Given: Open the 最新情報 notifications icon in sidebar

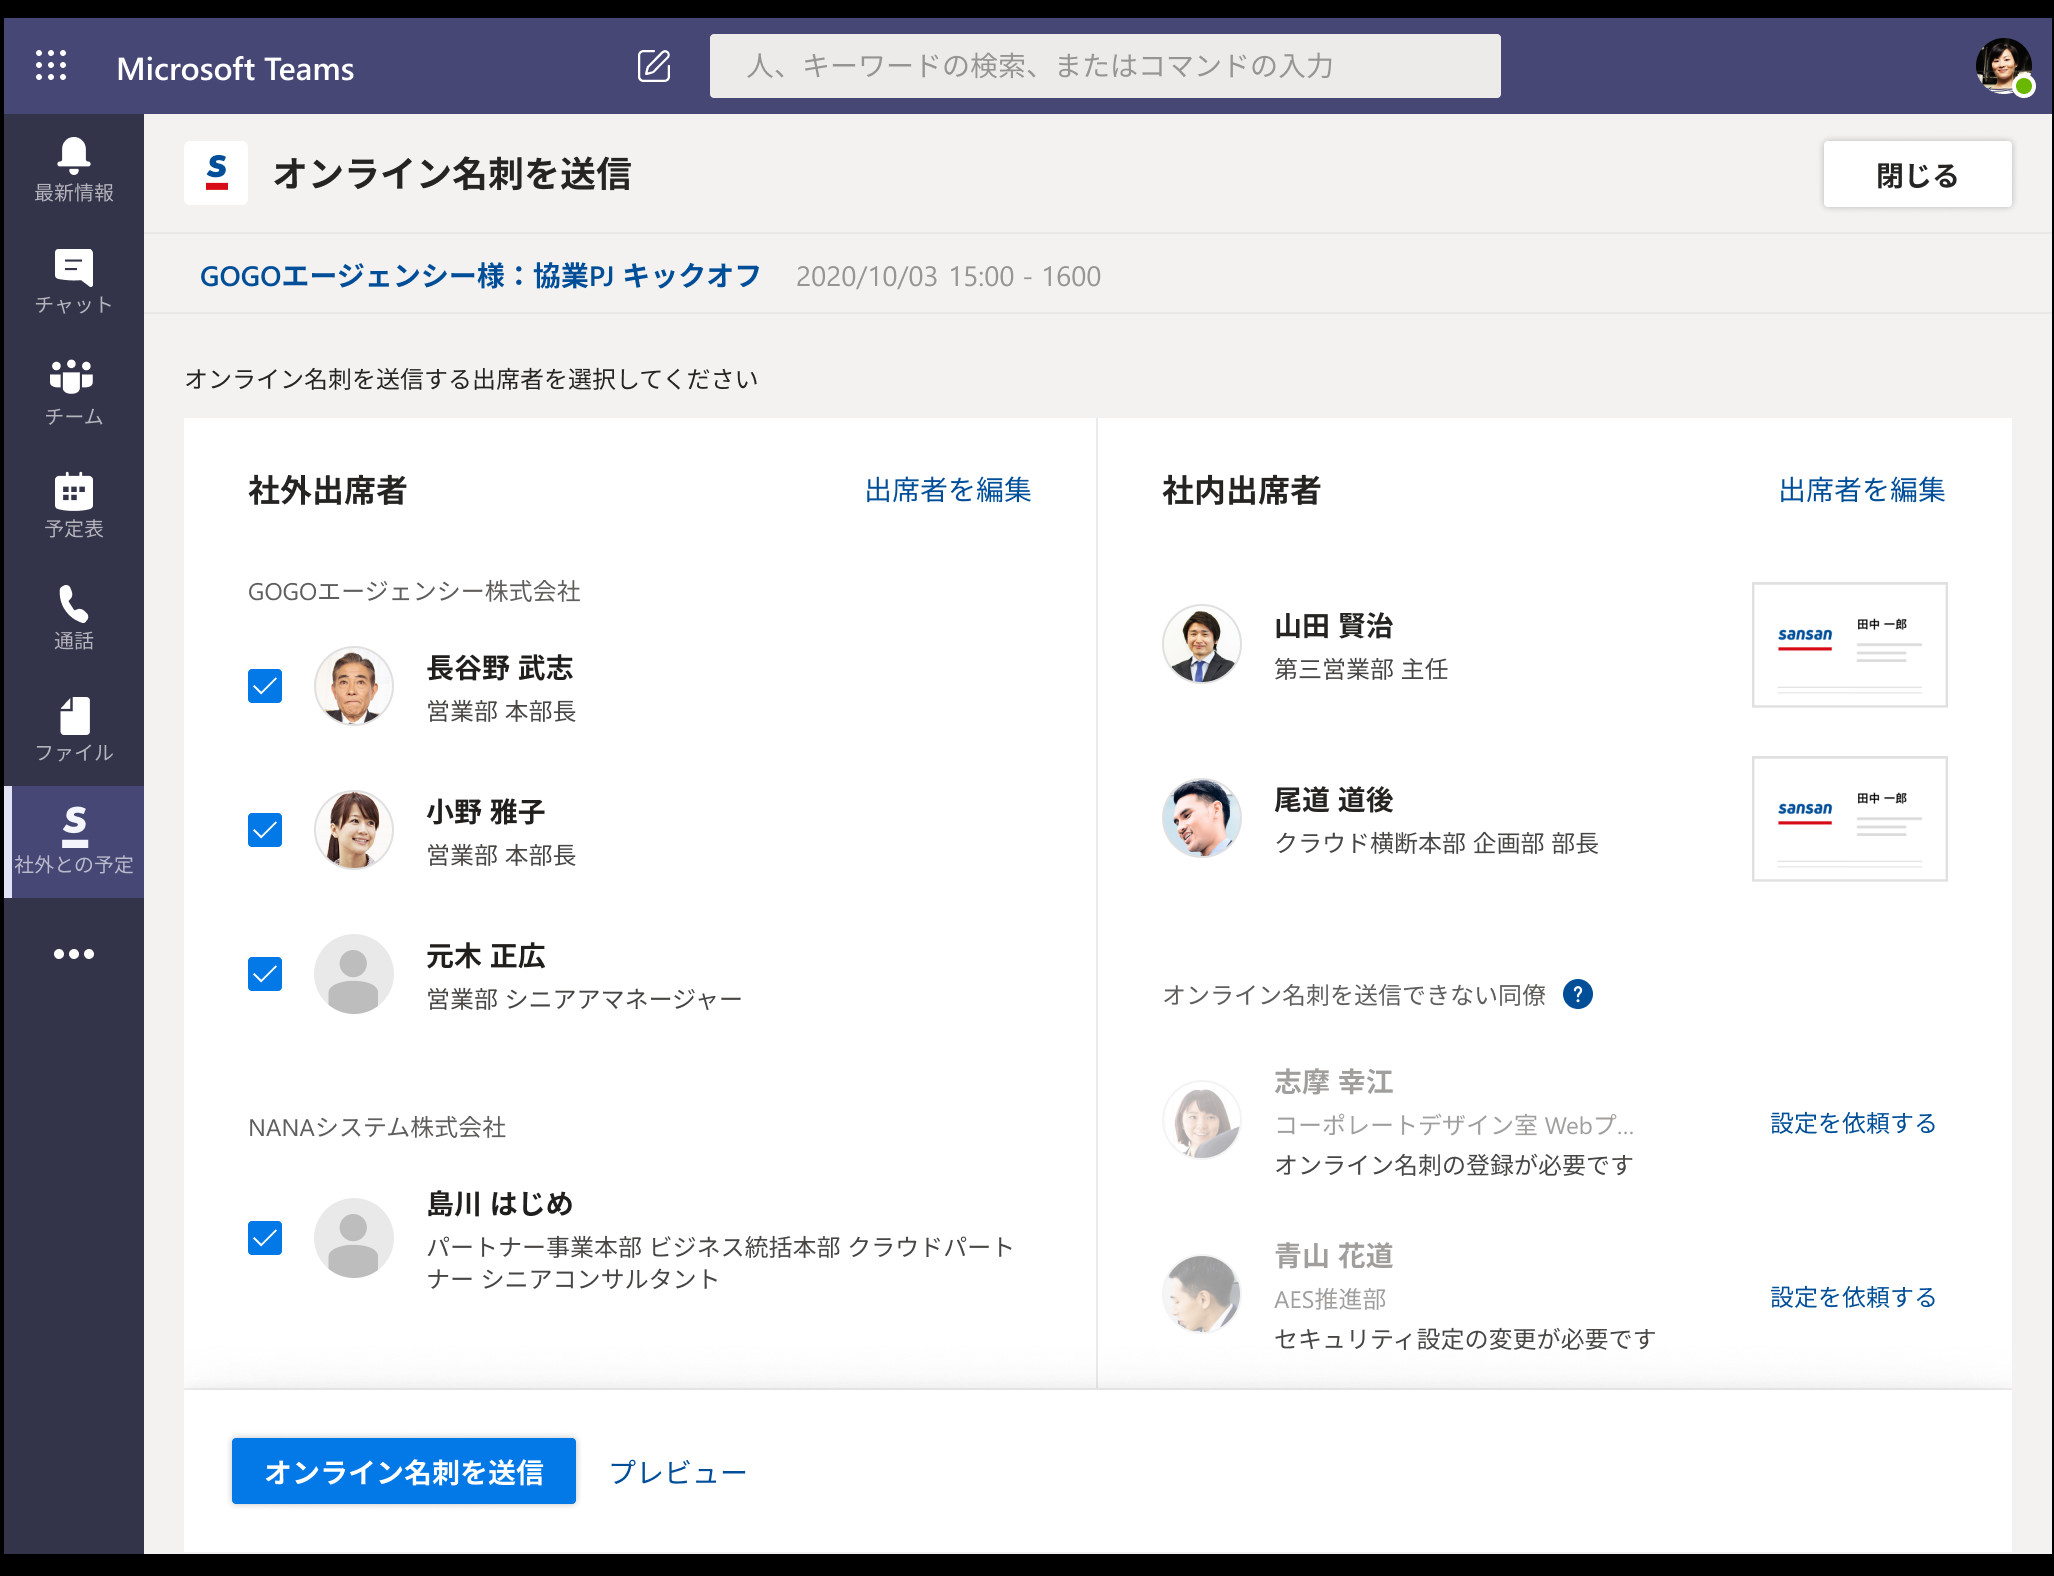Looking at the screenshot, I should (73, 168).
